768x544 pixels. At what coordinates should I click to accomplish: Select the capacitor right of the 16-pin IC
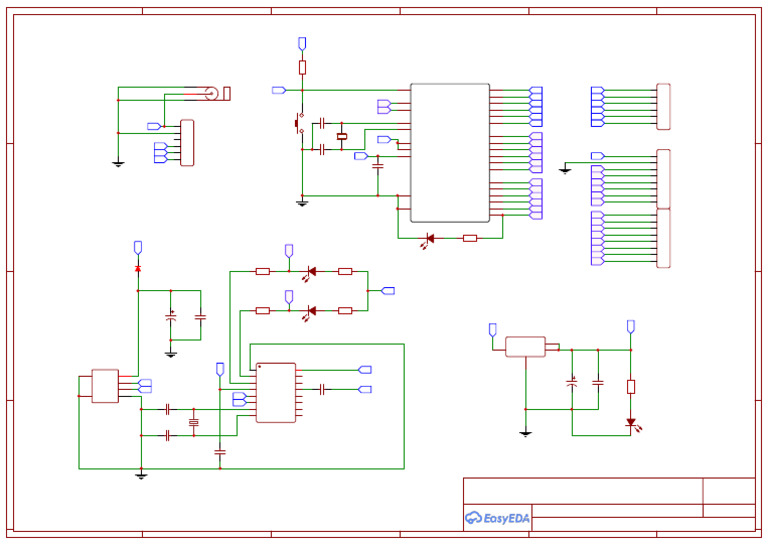click(322, 390)
